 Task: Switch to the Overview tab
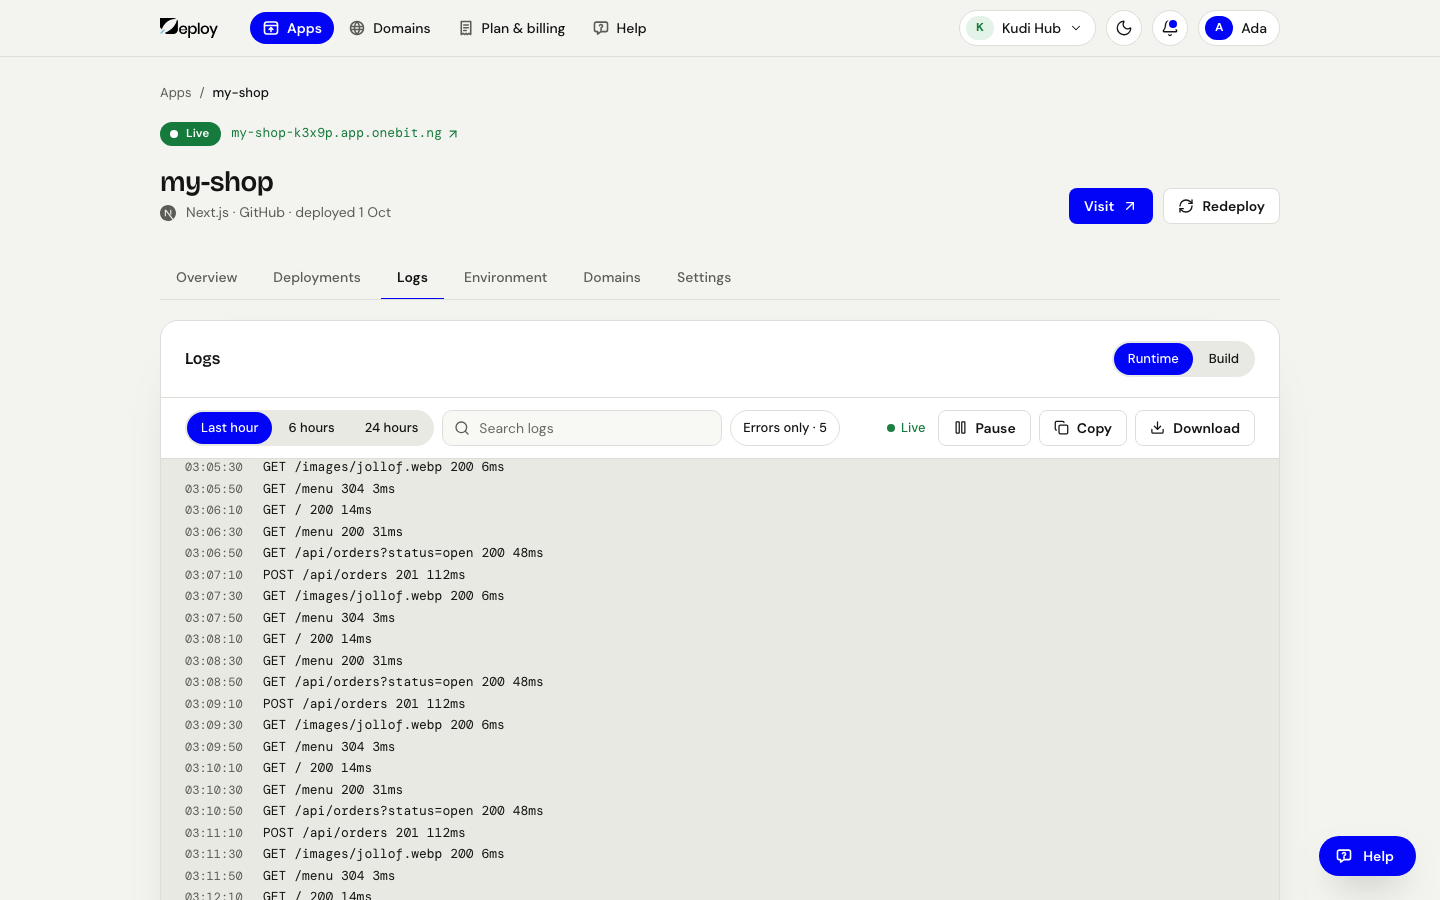point(207,277)
